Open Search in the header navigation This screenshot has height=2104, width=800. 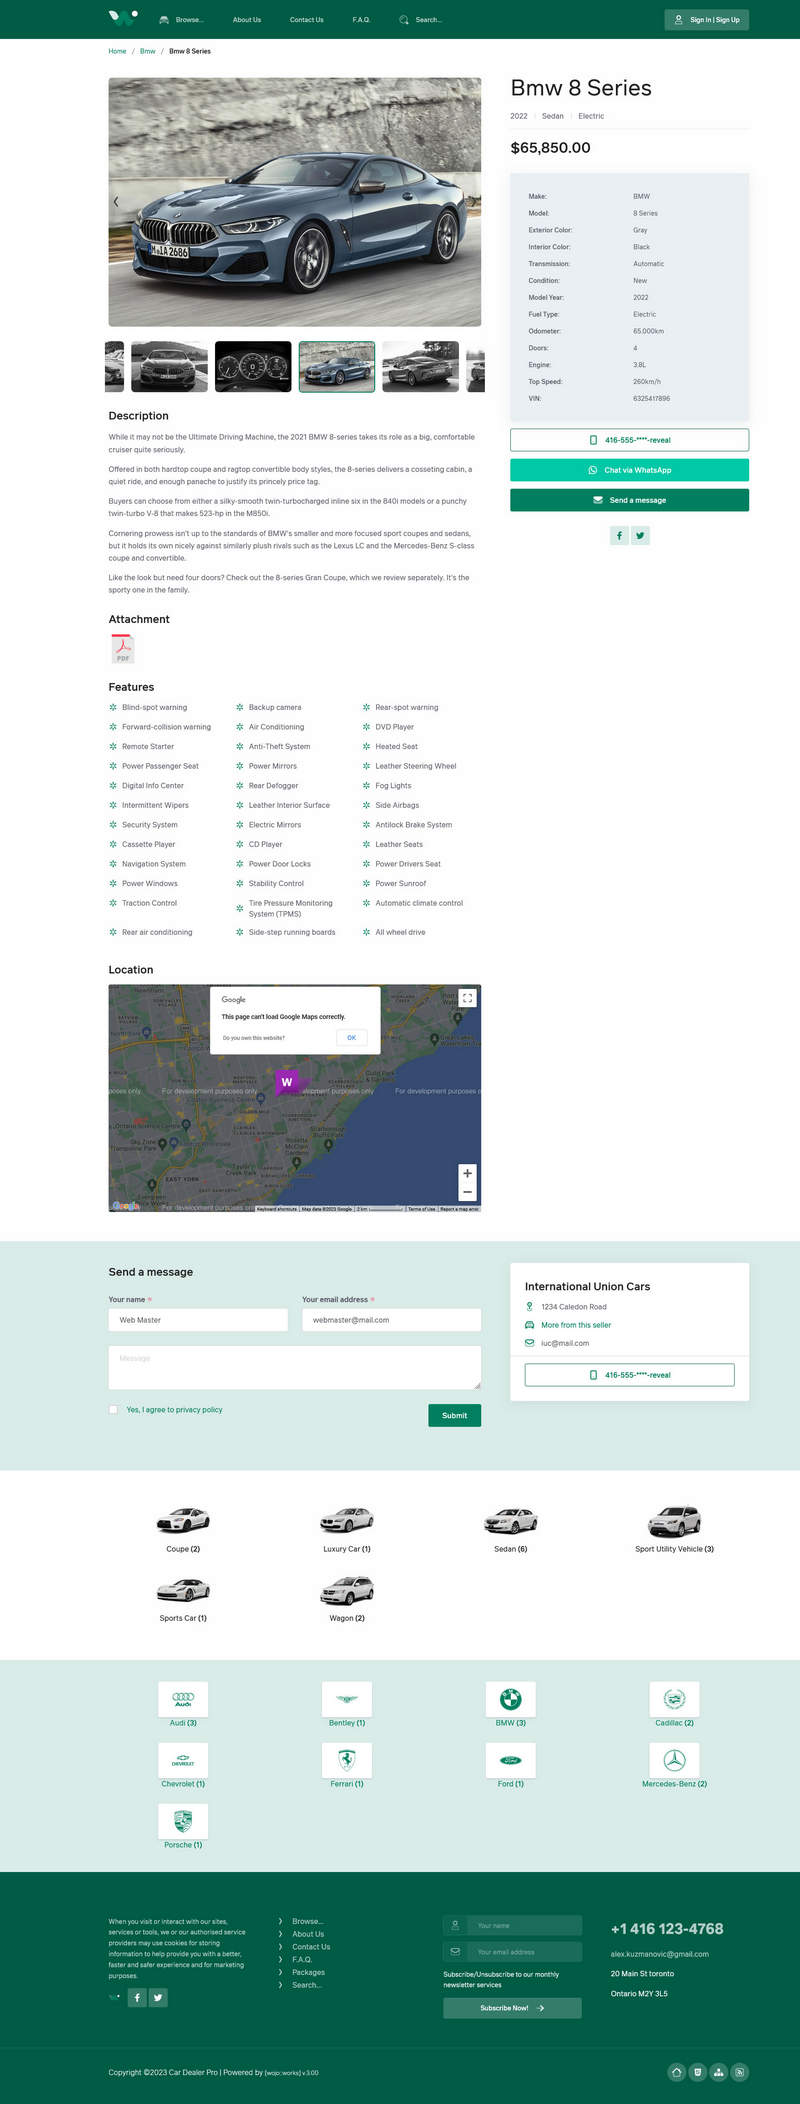point(420,20)
